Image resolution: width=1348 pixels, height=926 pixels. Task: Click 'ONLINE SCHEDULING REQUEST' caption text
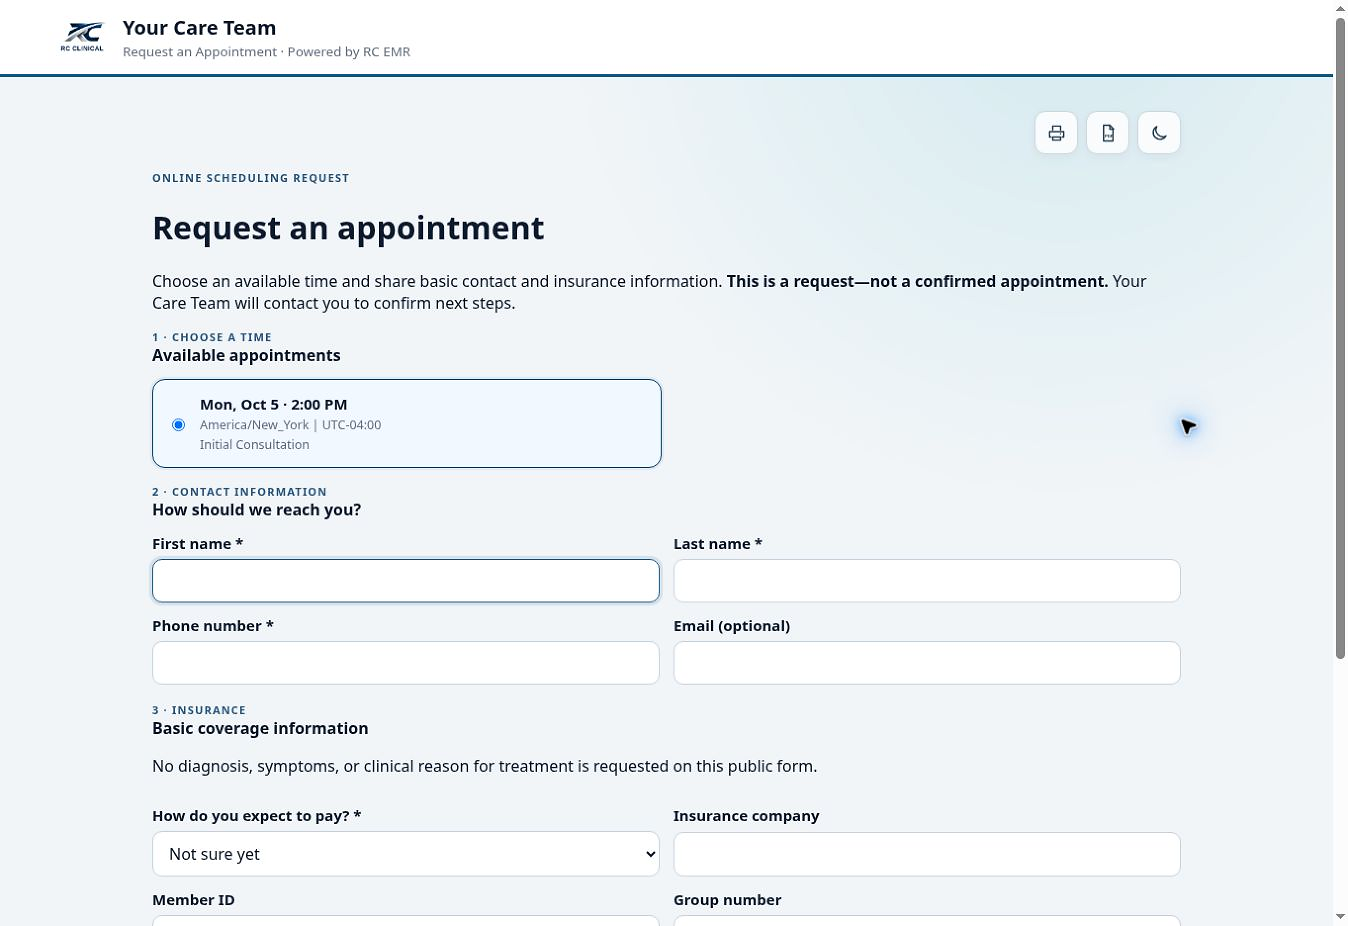(x=250, y=178)
